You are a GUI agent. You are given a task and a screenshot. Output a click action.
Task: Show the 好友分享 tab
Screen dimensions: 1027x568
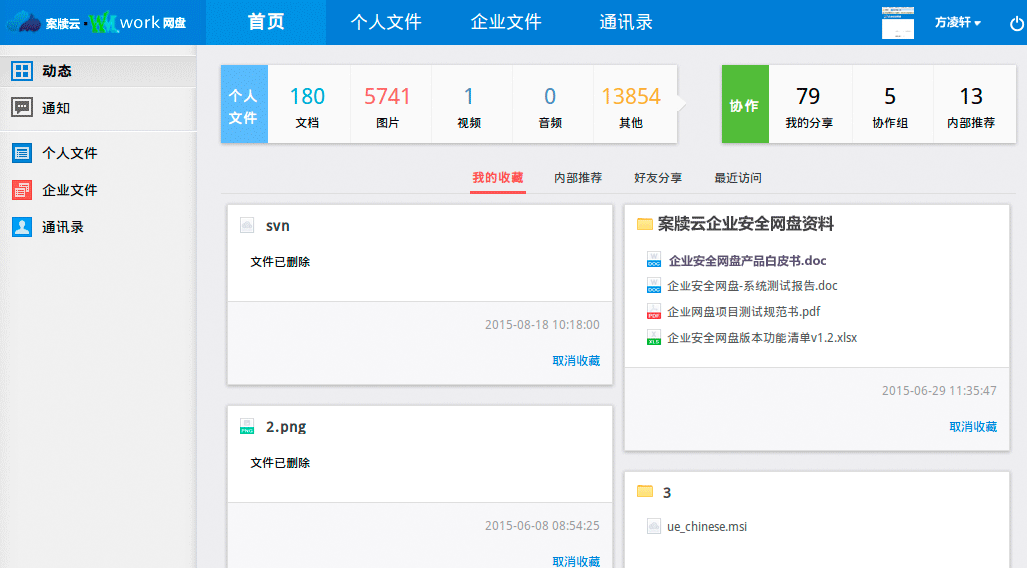coord(658,178)
